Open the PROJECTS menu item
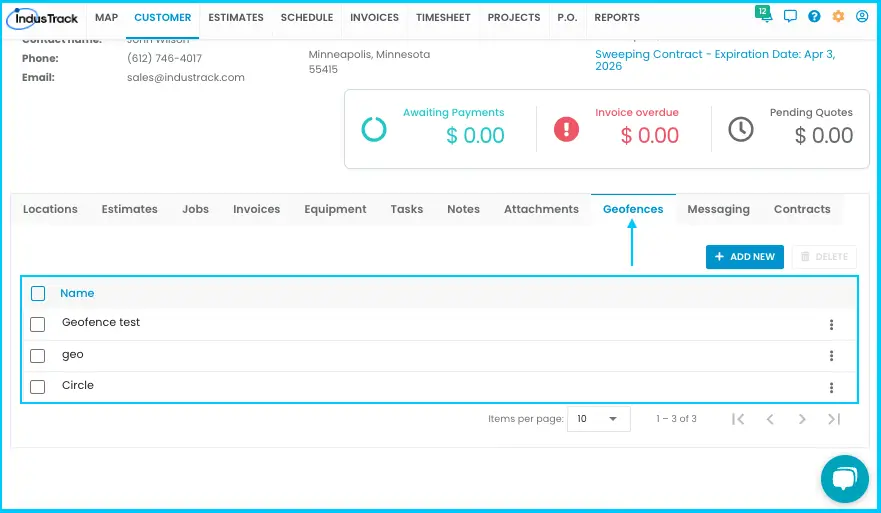881x513 pixels. (514, 17)
